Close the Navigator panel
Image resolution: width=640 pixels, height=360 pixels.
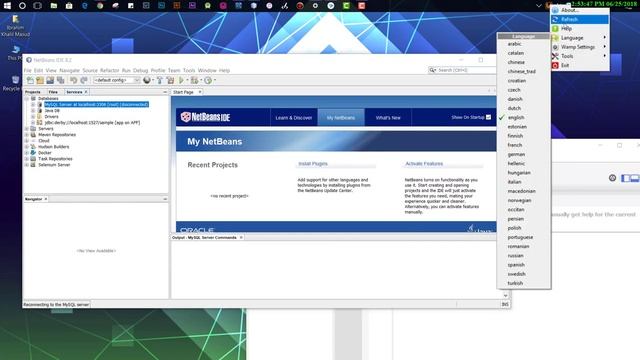click(x=46, y=199)
